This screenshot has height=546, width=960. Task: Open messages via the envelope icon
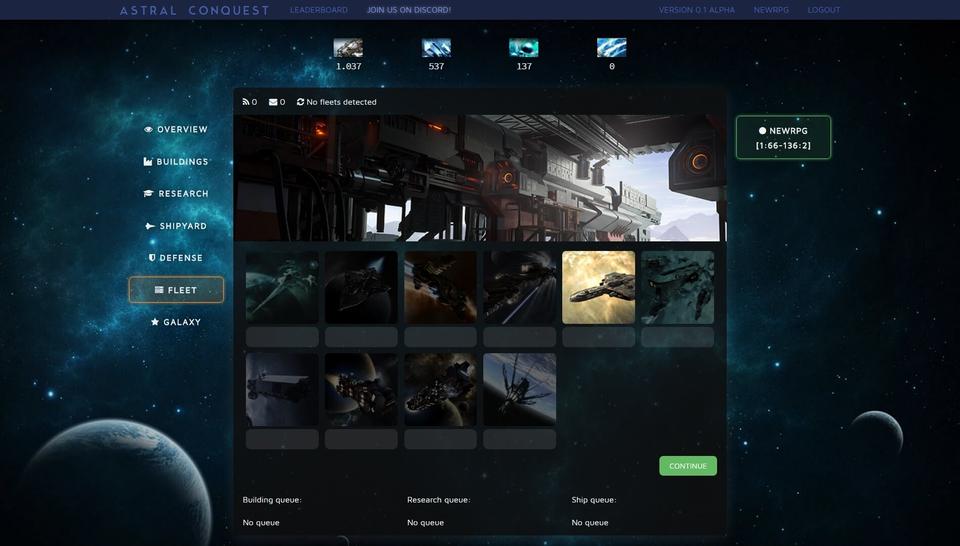273,102
